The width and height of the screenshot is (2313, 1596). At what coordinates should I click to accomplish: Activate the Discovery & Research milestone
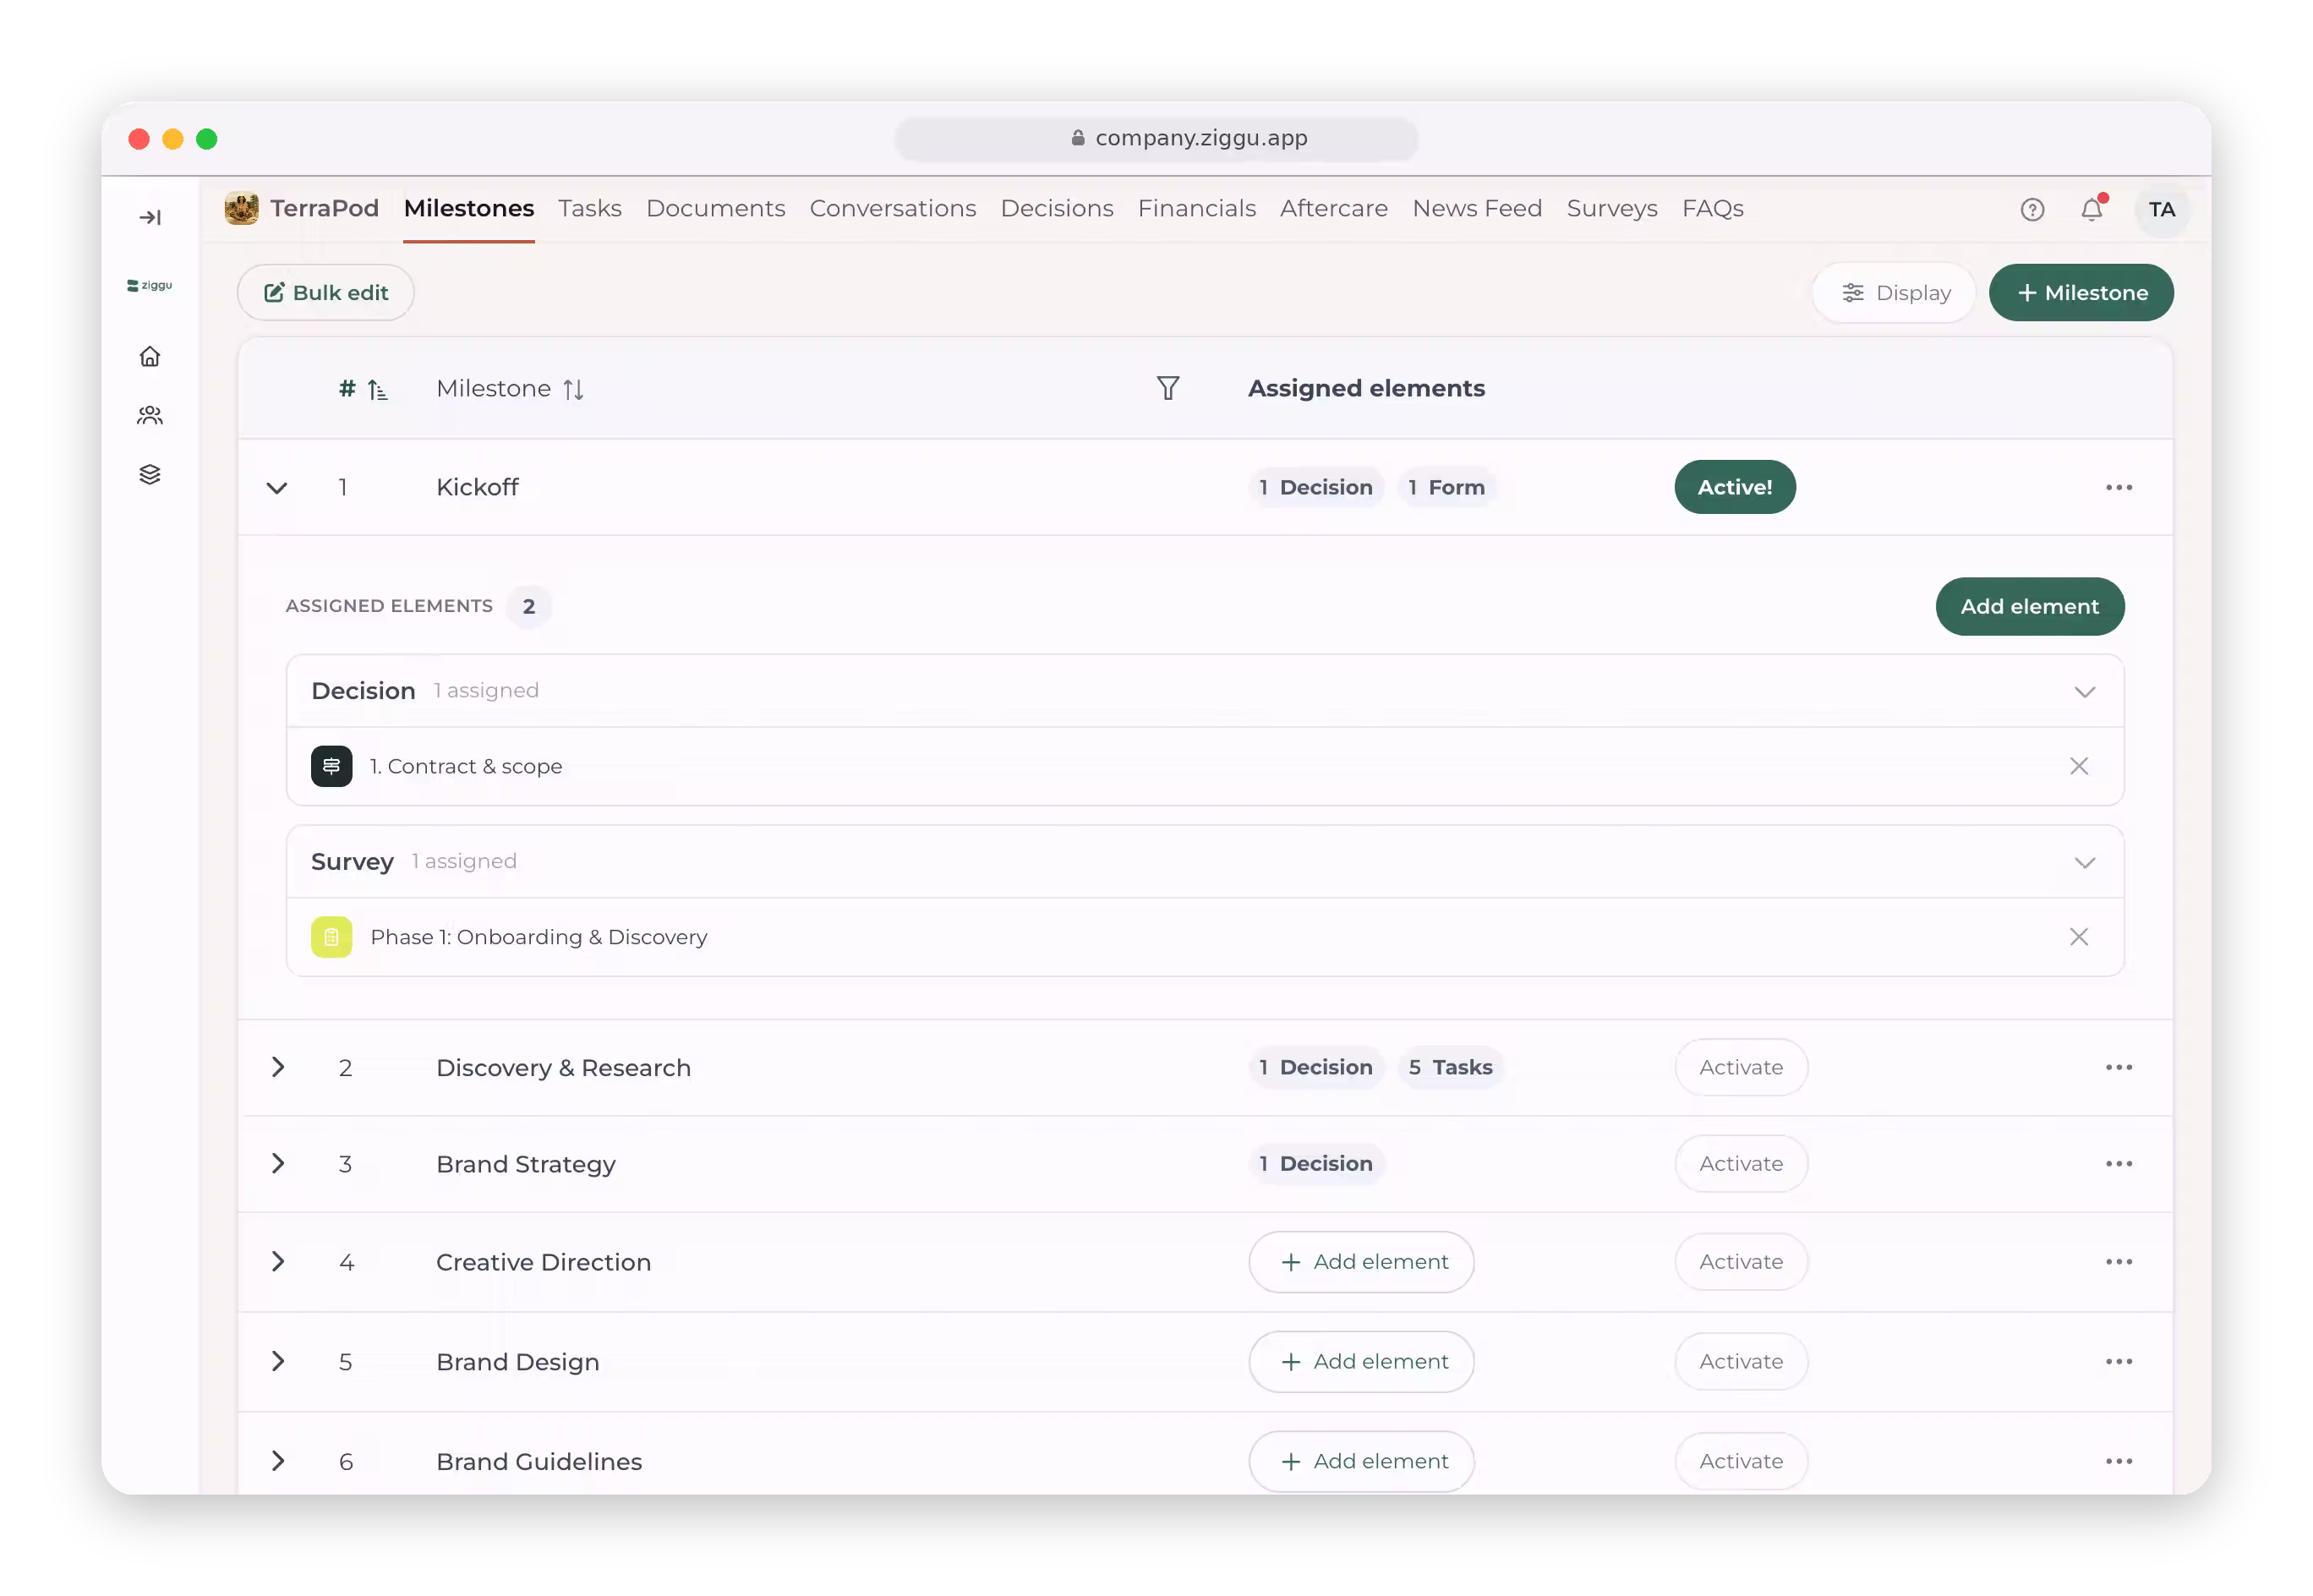point(1741,1067)
